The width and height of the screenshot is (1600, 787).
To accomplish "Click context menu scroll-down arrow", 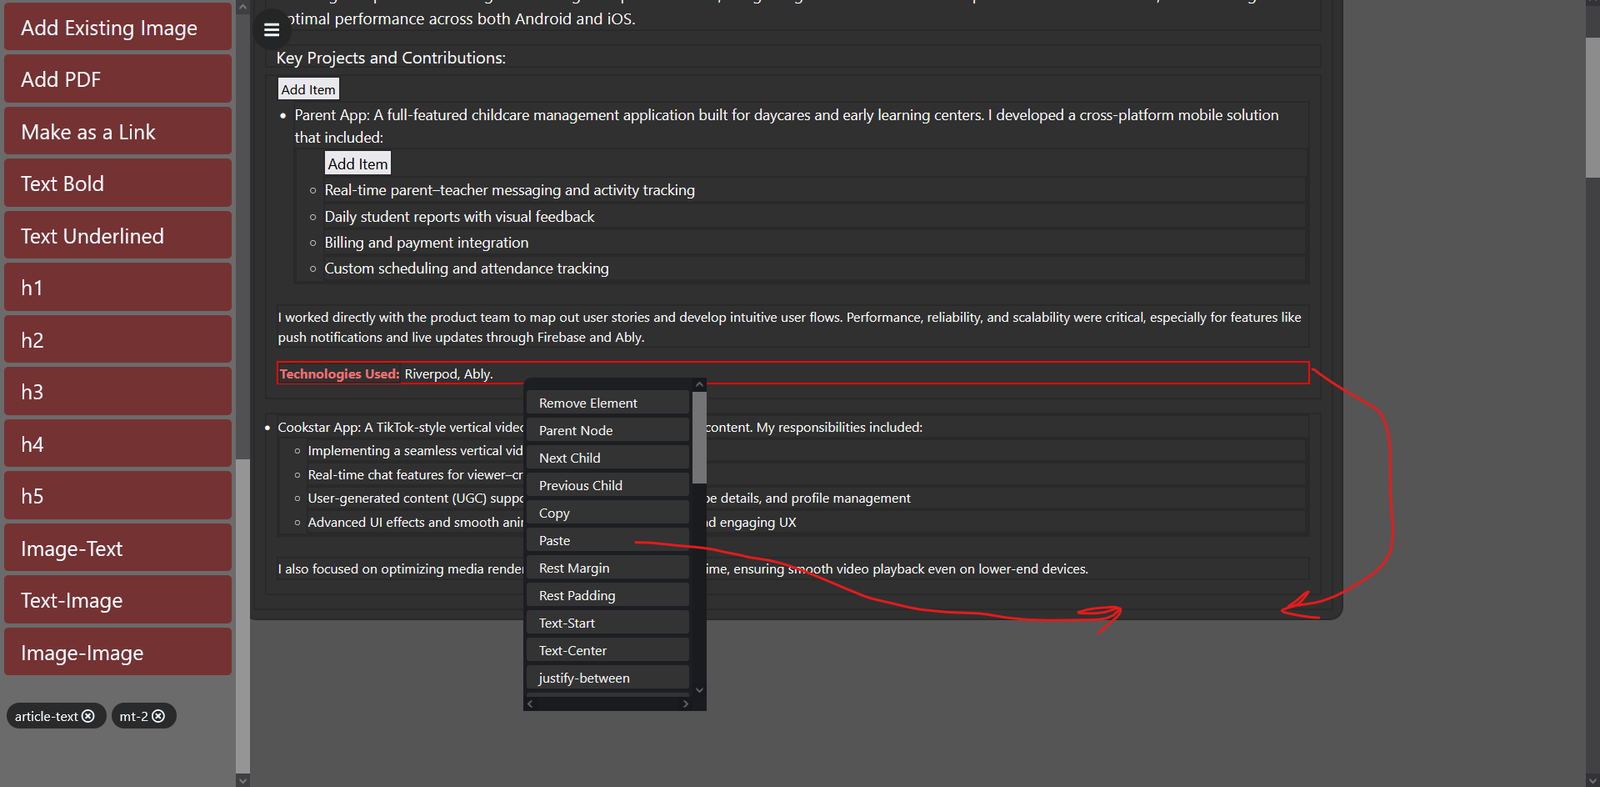I will pos(699,690).
